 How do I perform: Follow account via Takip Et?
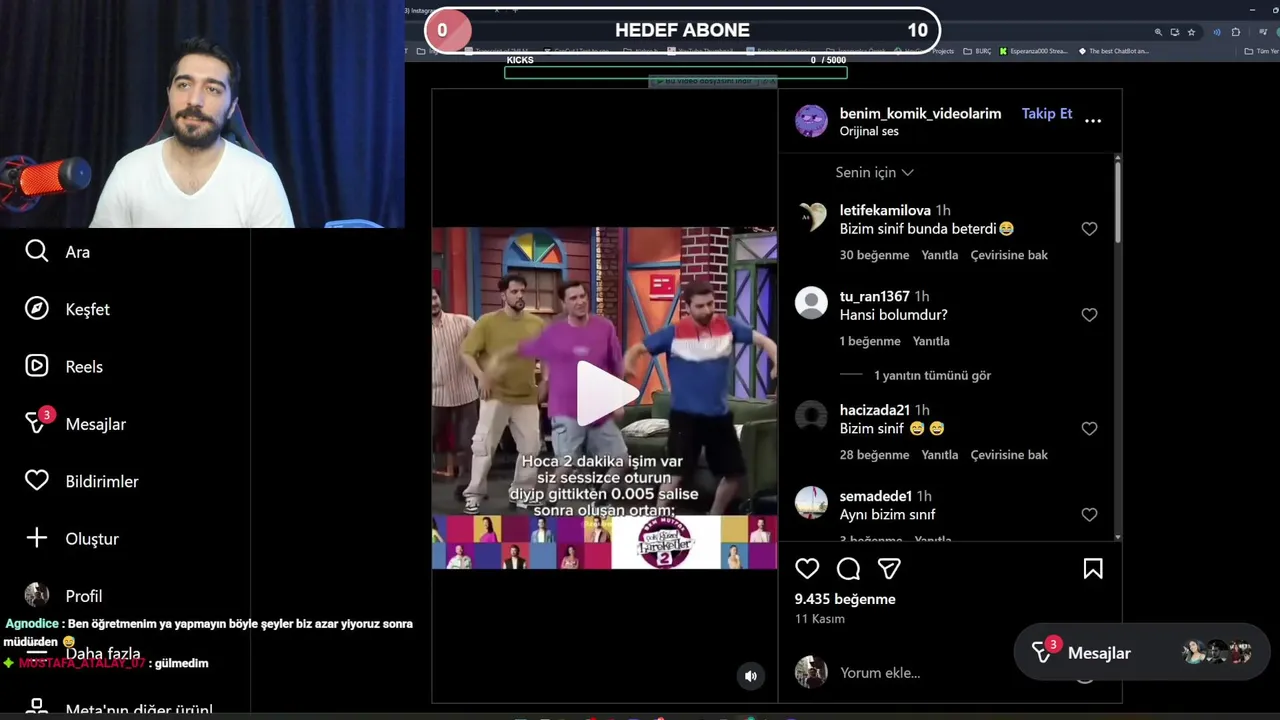click(1047, 113)
